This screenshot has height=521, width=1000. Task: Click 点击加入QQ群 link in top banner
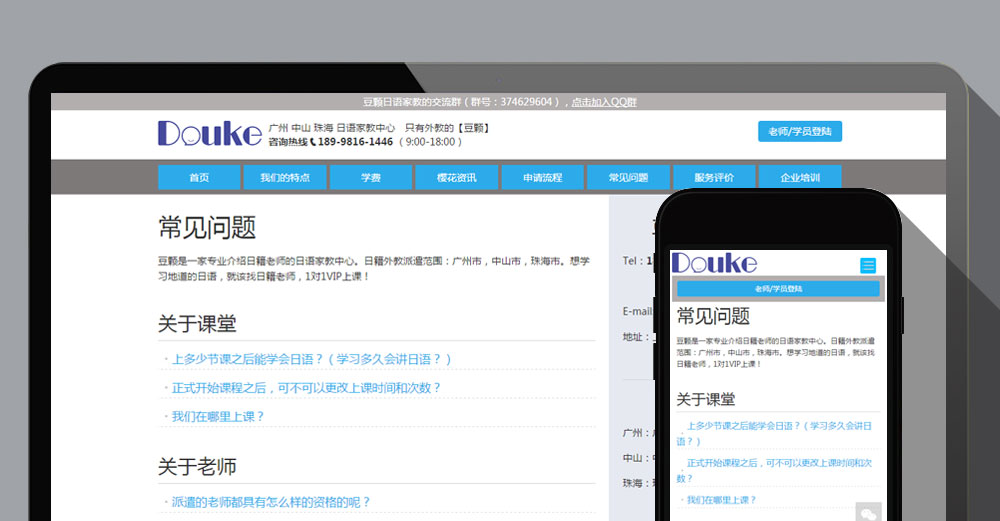point(604,102)
